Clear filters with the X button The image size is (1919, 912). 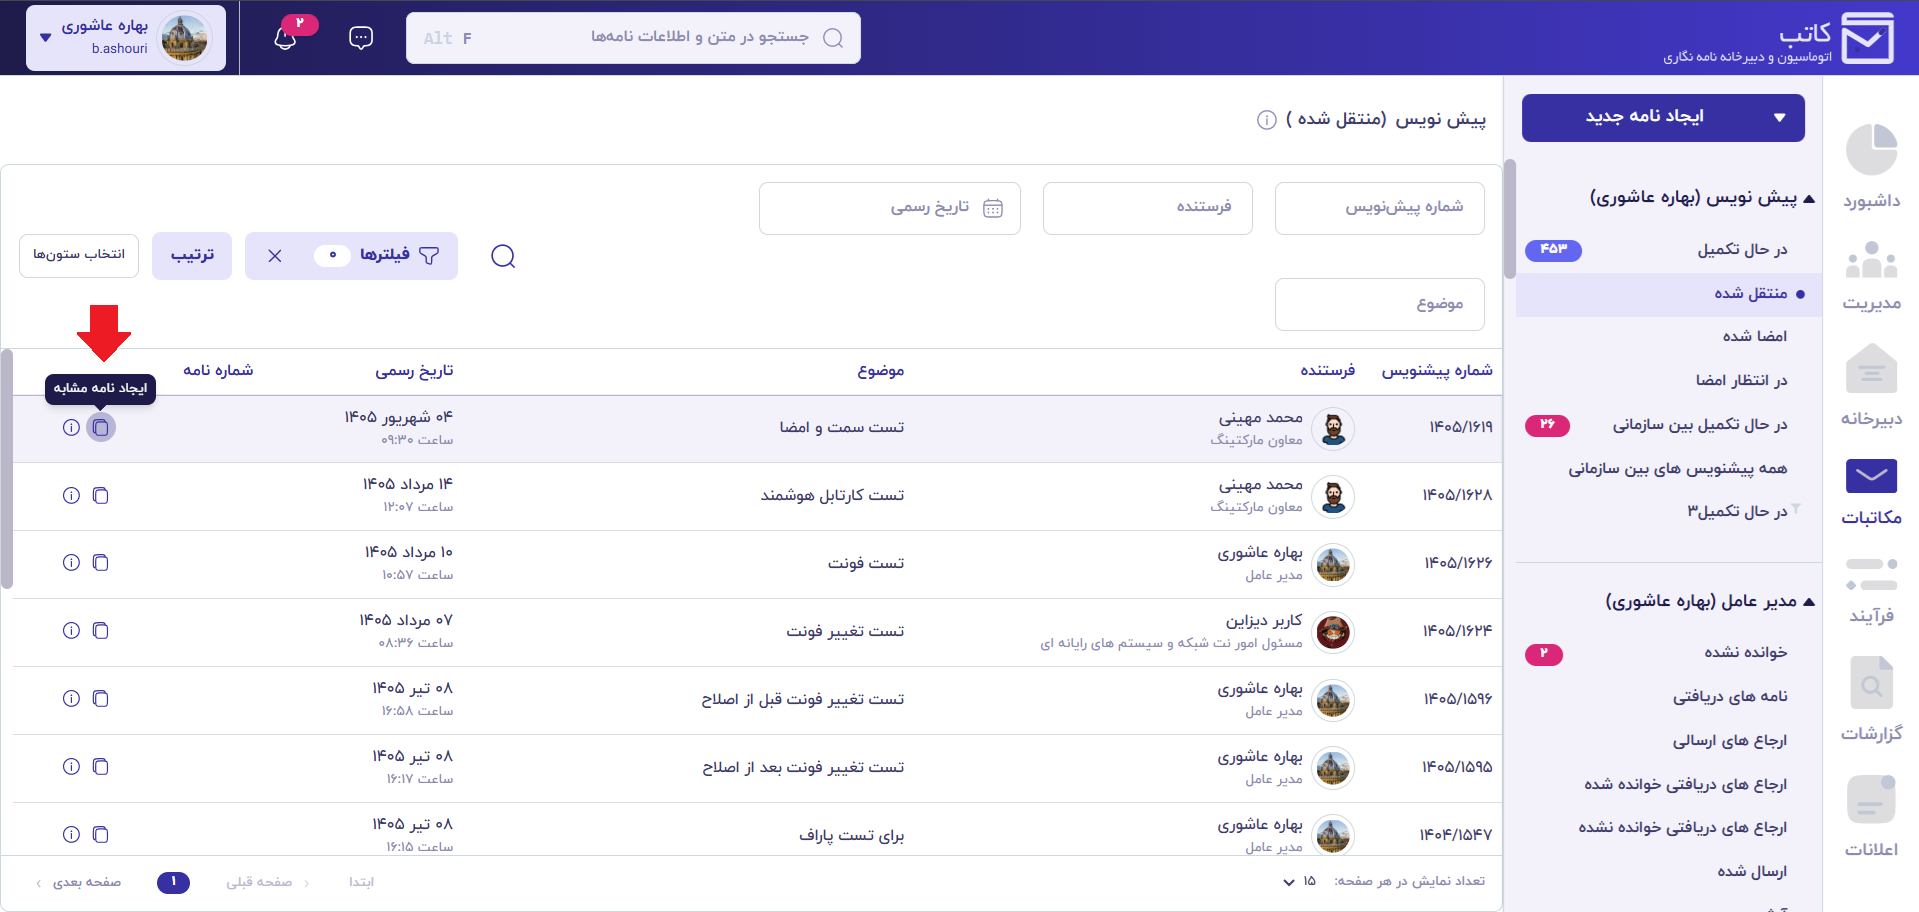click(275, 256)
